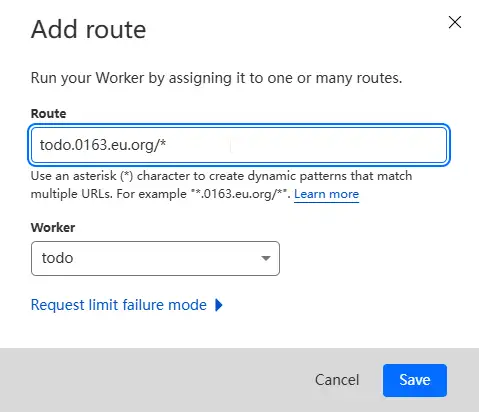Viewport: 479px width, 412px height.
Task: Click the asterisk helper text below Route
Action: point(221,185)
